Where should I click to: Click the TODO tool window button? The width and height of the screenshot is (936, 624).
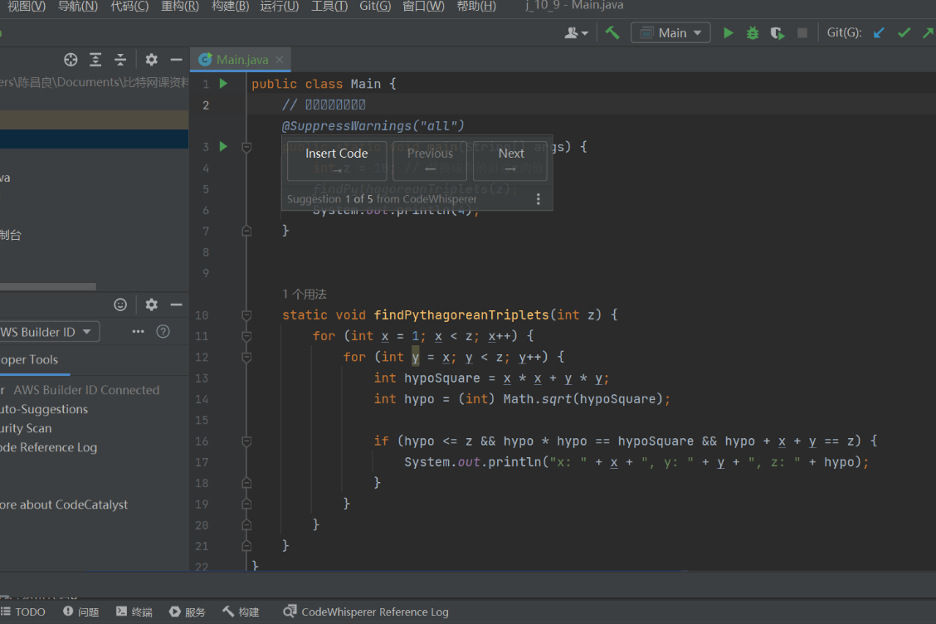(23, 612)
